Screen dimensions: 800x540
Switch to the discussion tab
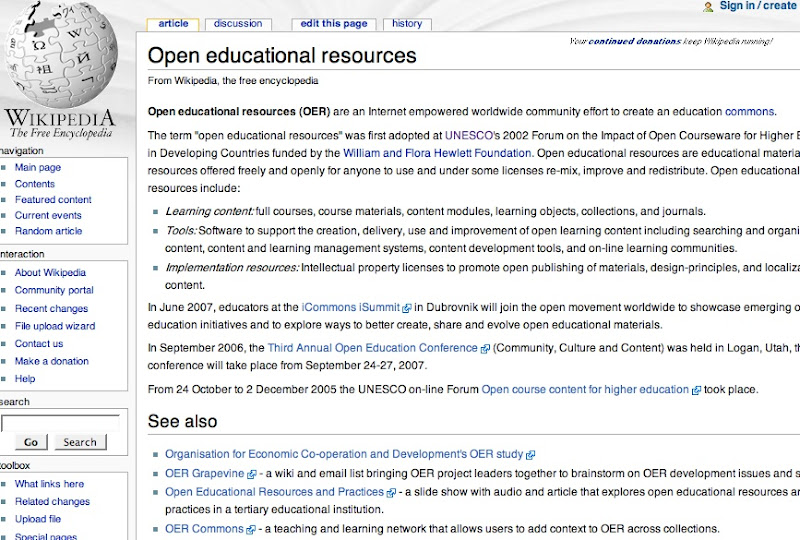[238, 24]
